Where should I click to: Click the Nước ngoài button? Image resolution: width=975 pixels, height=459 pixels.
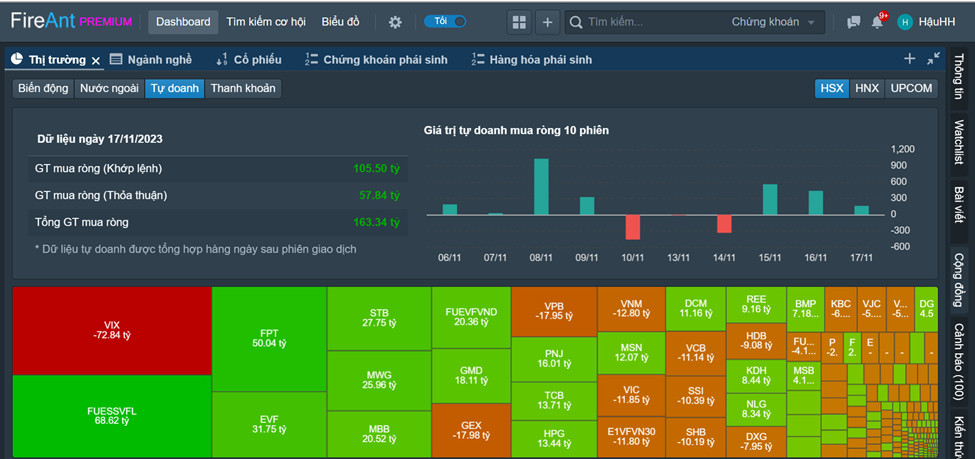click(x=109, y=88)
